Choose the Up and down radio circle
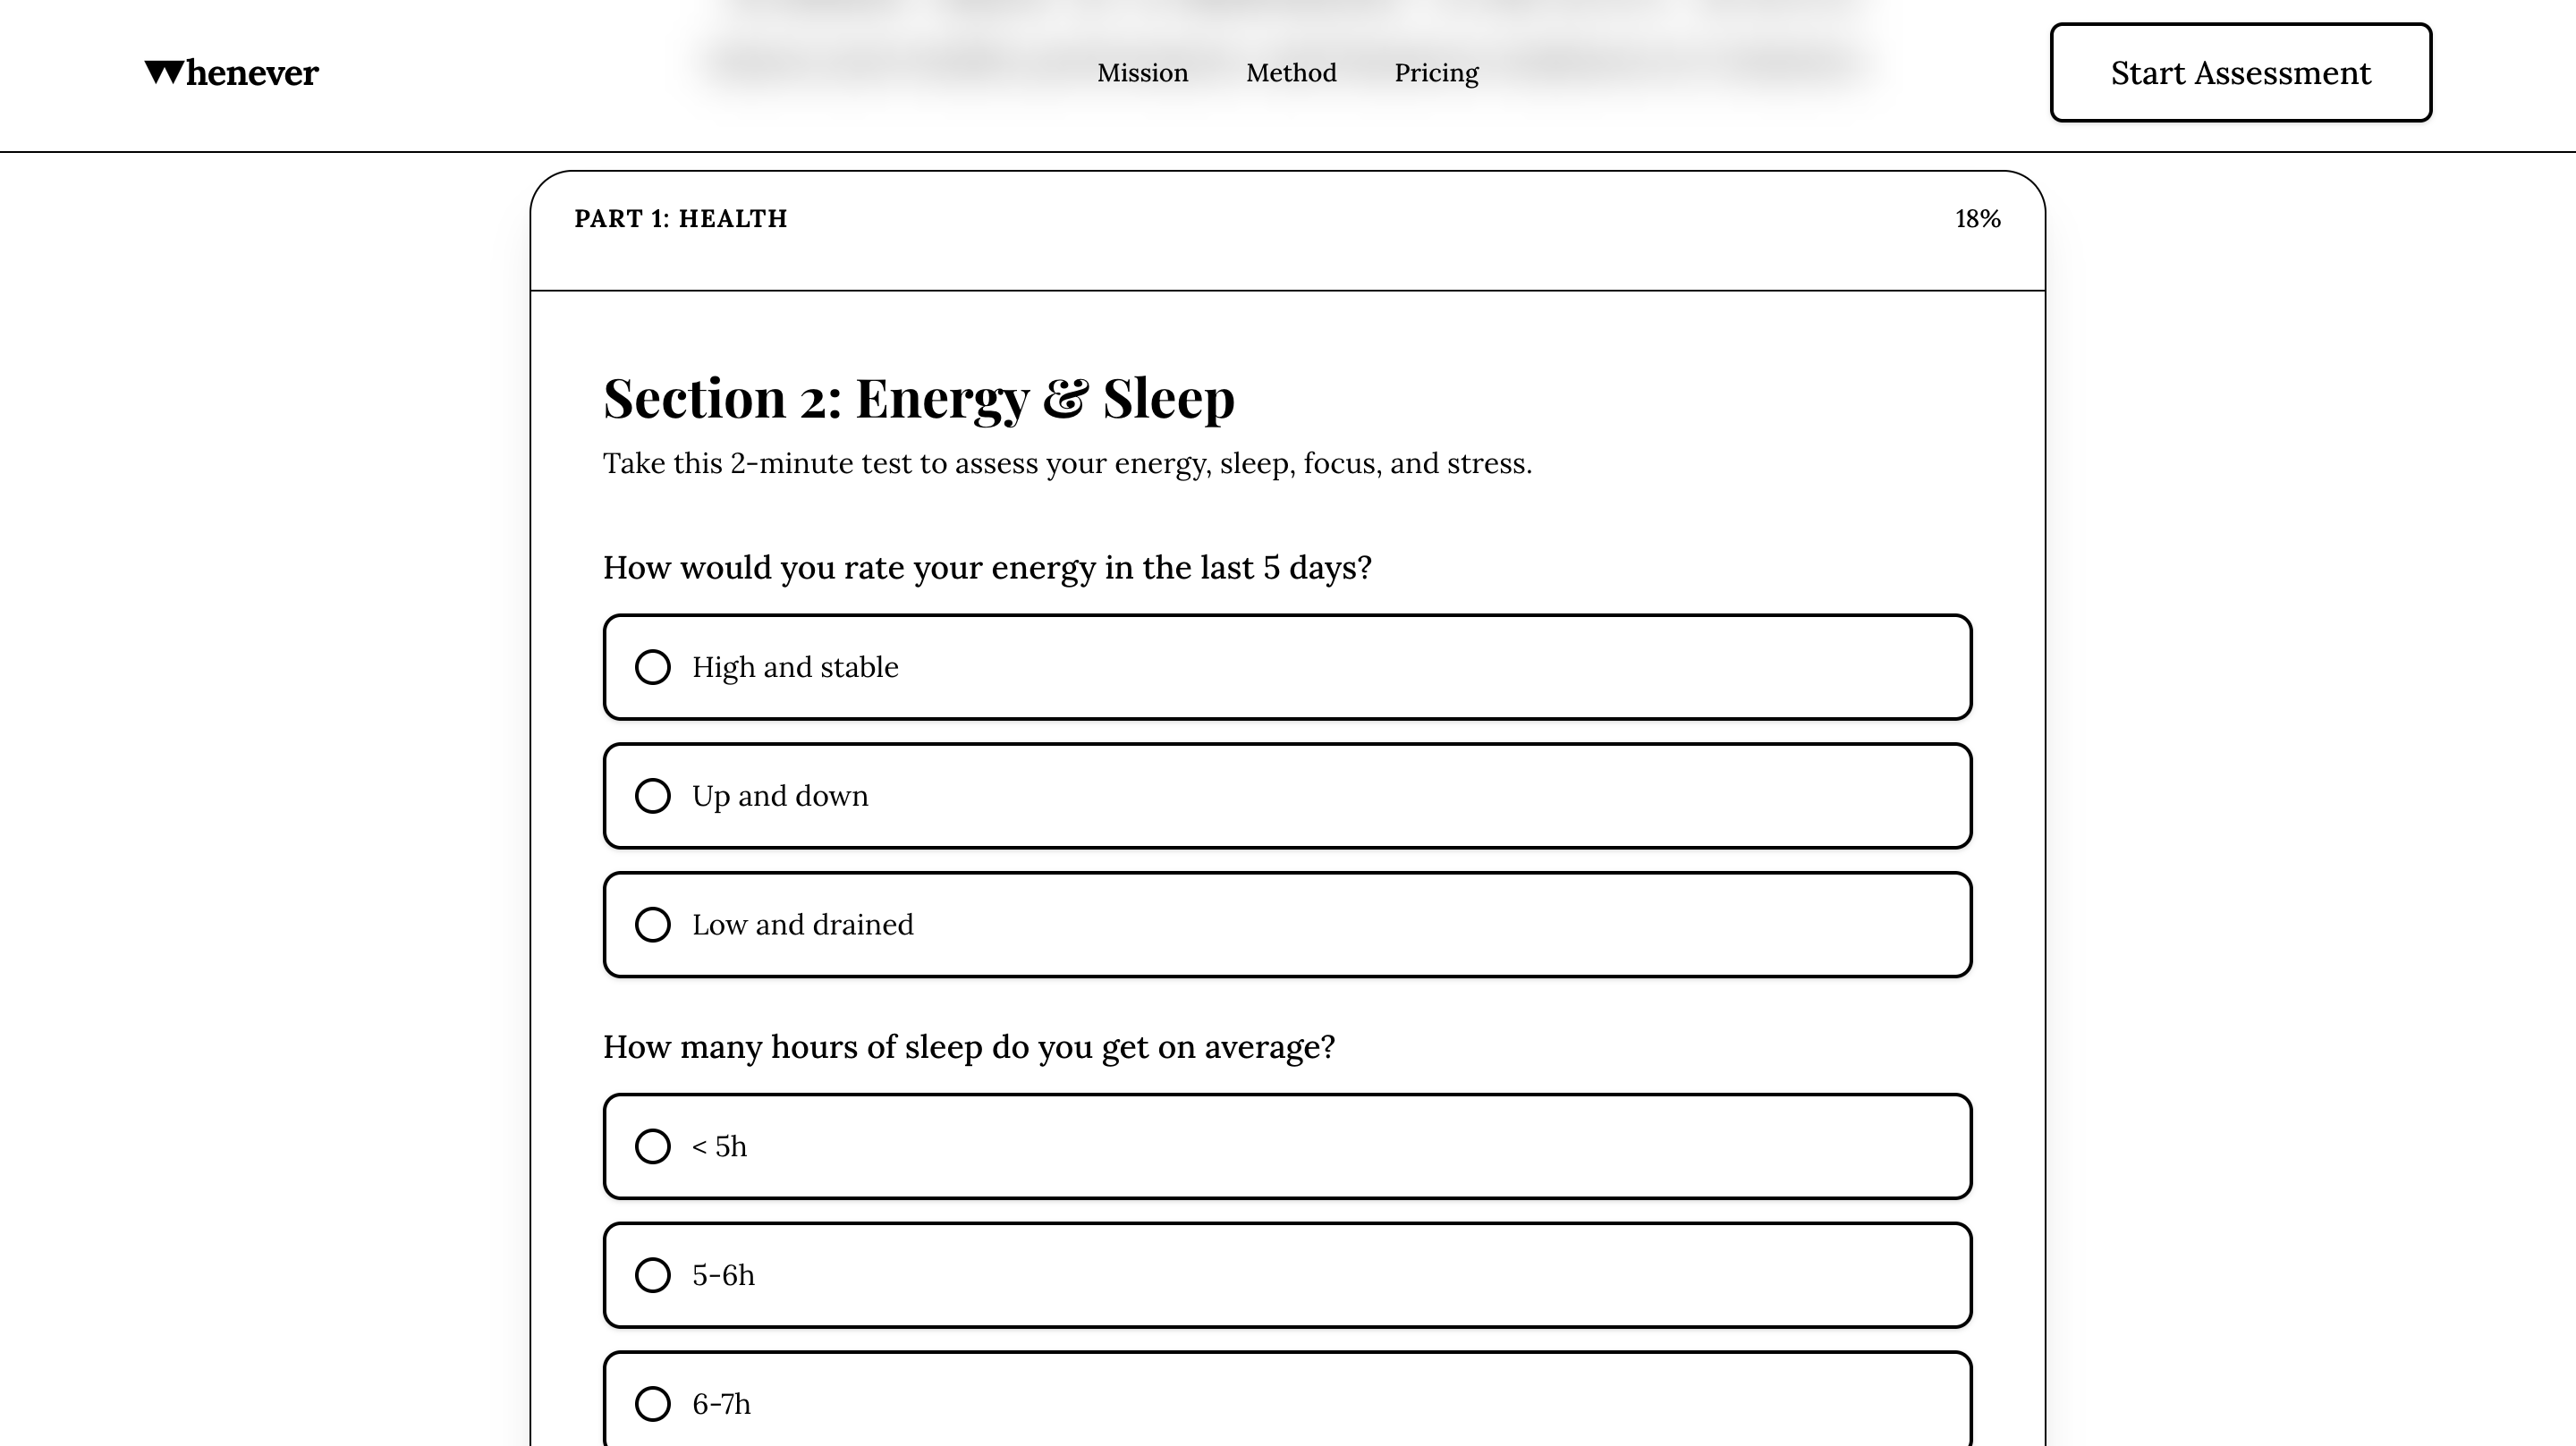 (653, 796)
